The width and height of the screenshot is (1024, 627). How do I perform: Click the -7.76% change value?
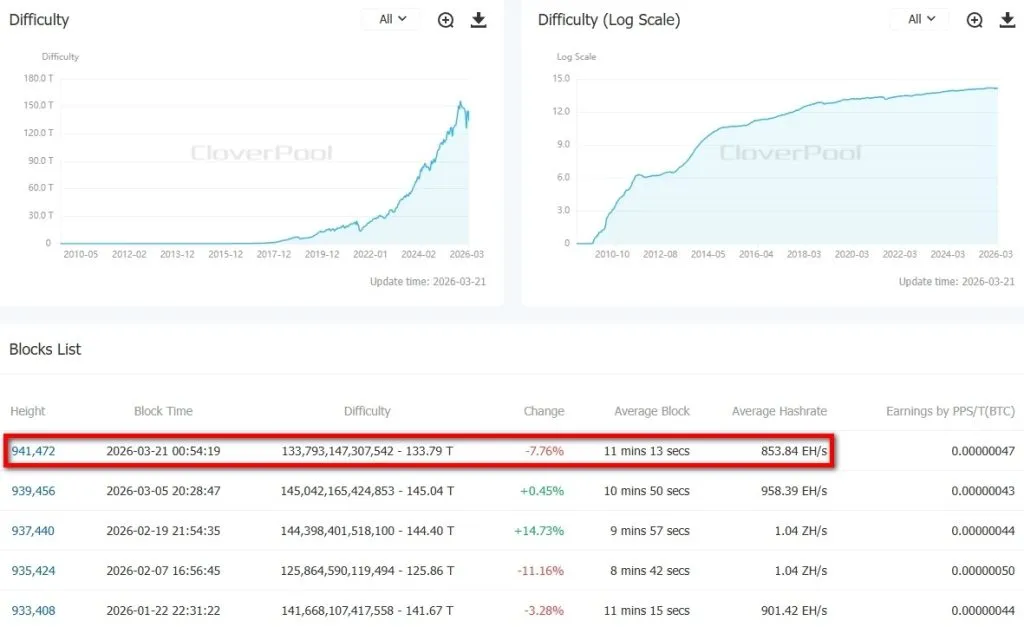click(544, 451)
